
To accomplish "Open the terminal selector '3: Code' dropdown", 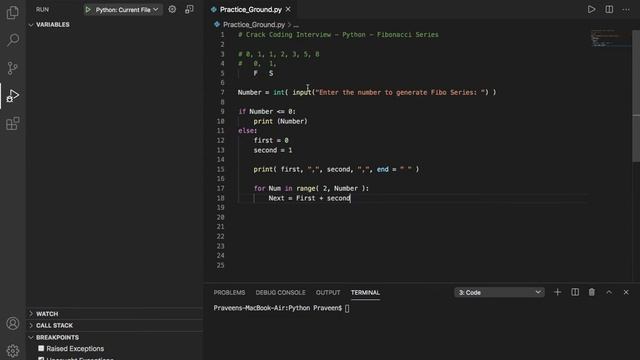I will click(x=499, y=292).
